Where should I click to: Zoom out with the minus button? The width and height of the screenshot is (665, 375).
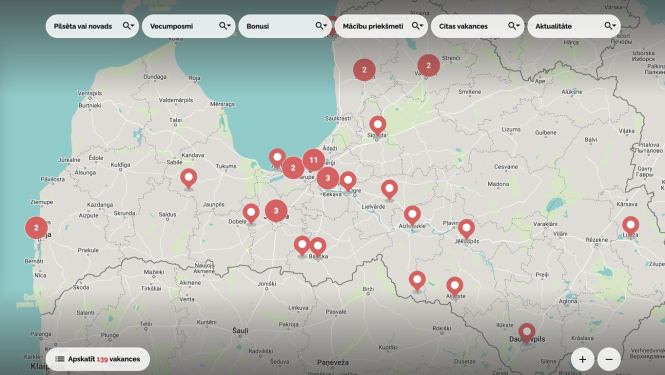coord(609,359)
